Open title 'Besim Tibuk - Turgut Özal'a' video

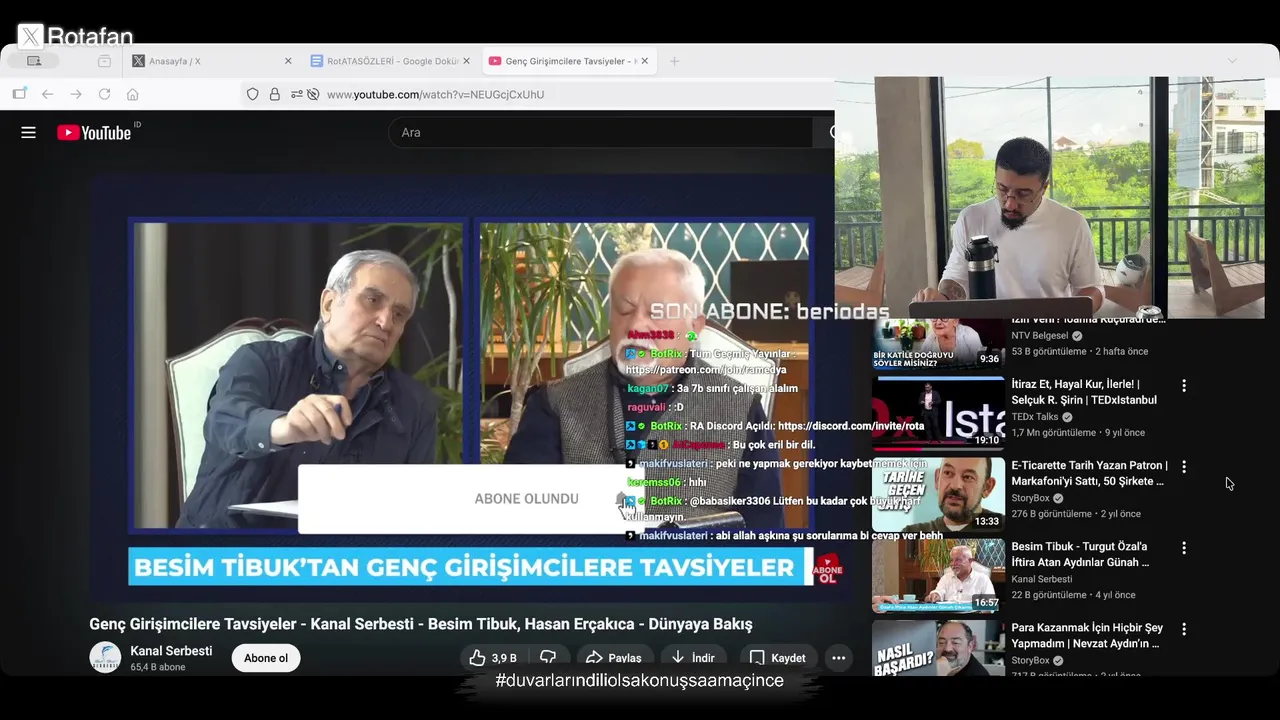coord(1080,554)
